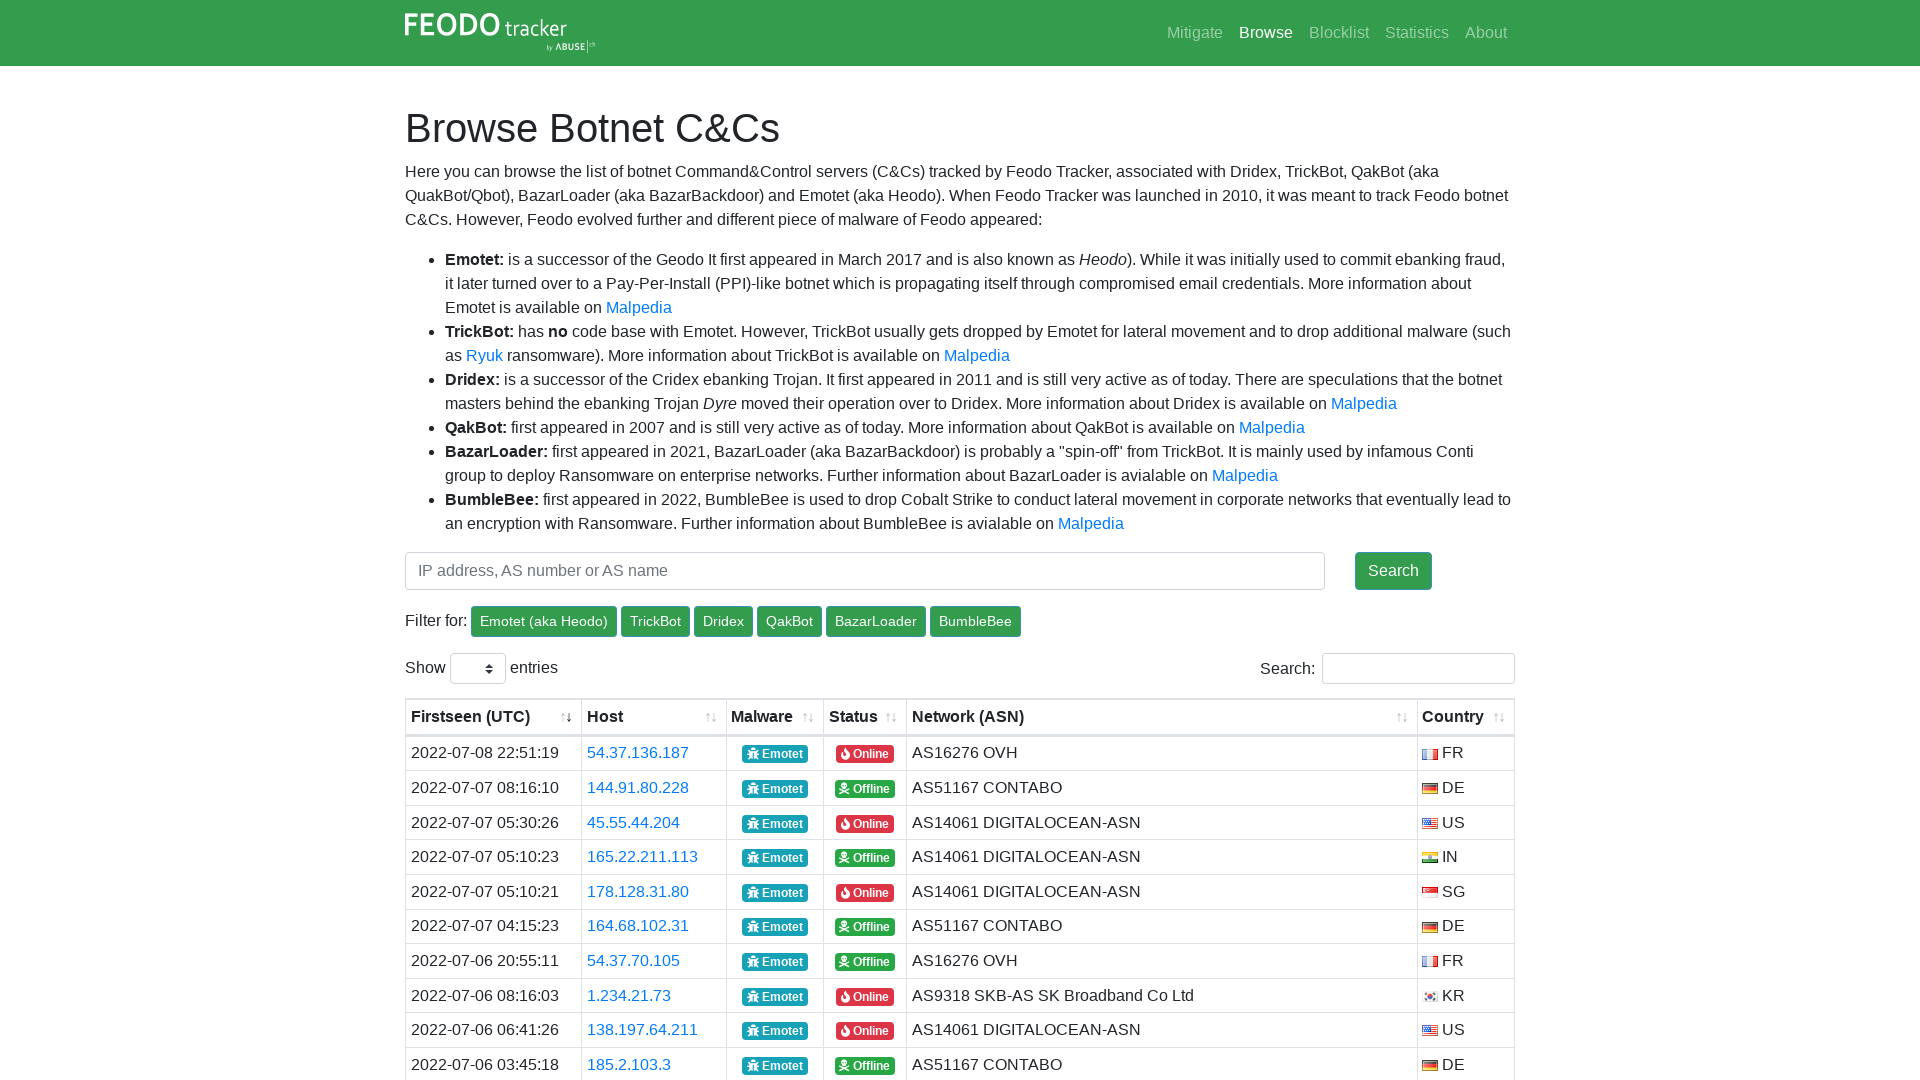This screenshot has height=1080, width=1920.
Task: Click timestamp 2022-07-08 22:51:19
Action: (485, 753)
